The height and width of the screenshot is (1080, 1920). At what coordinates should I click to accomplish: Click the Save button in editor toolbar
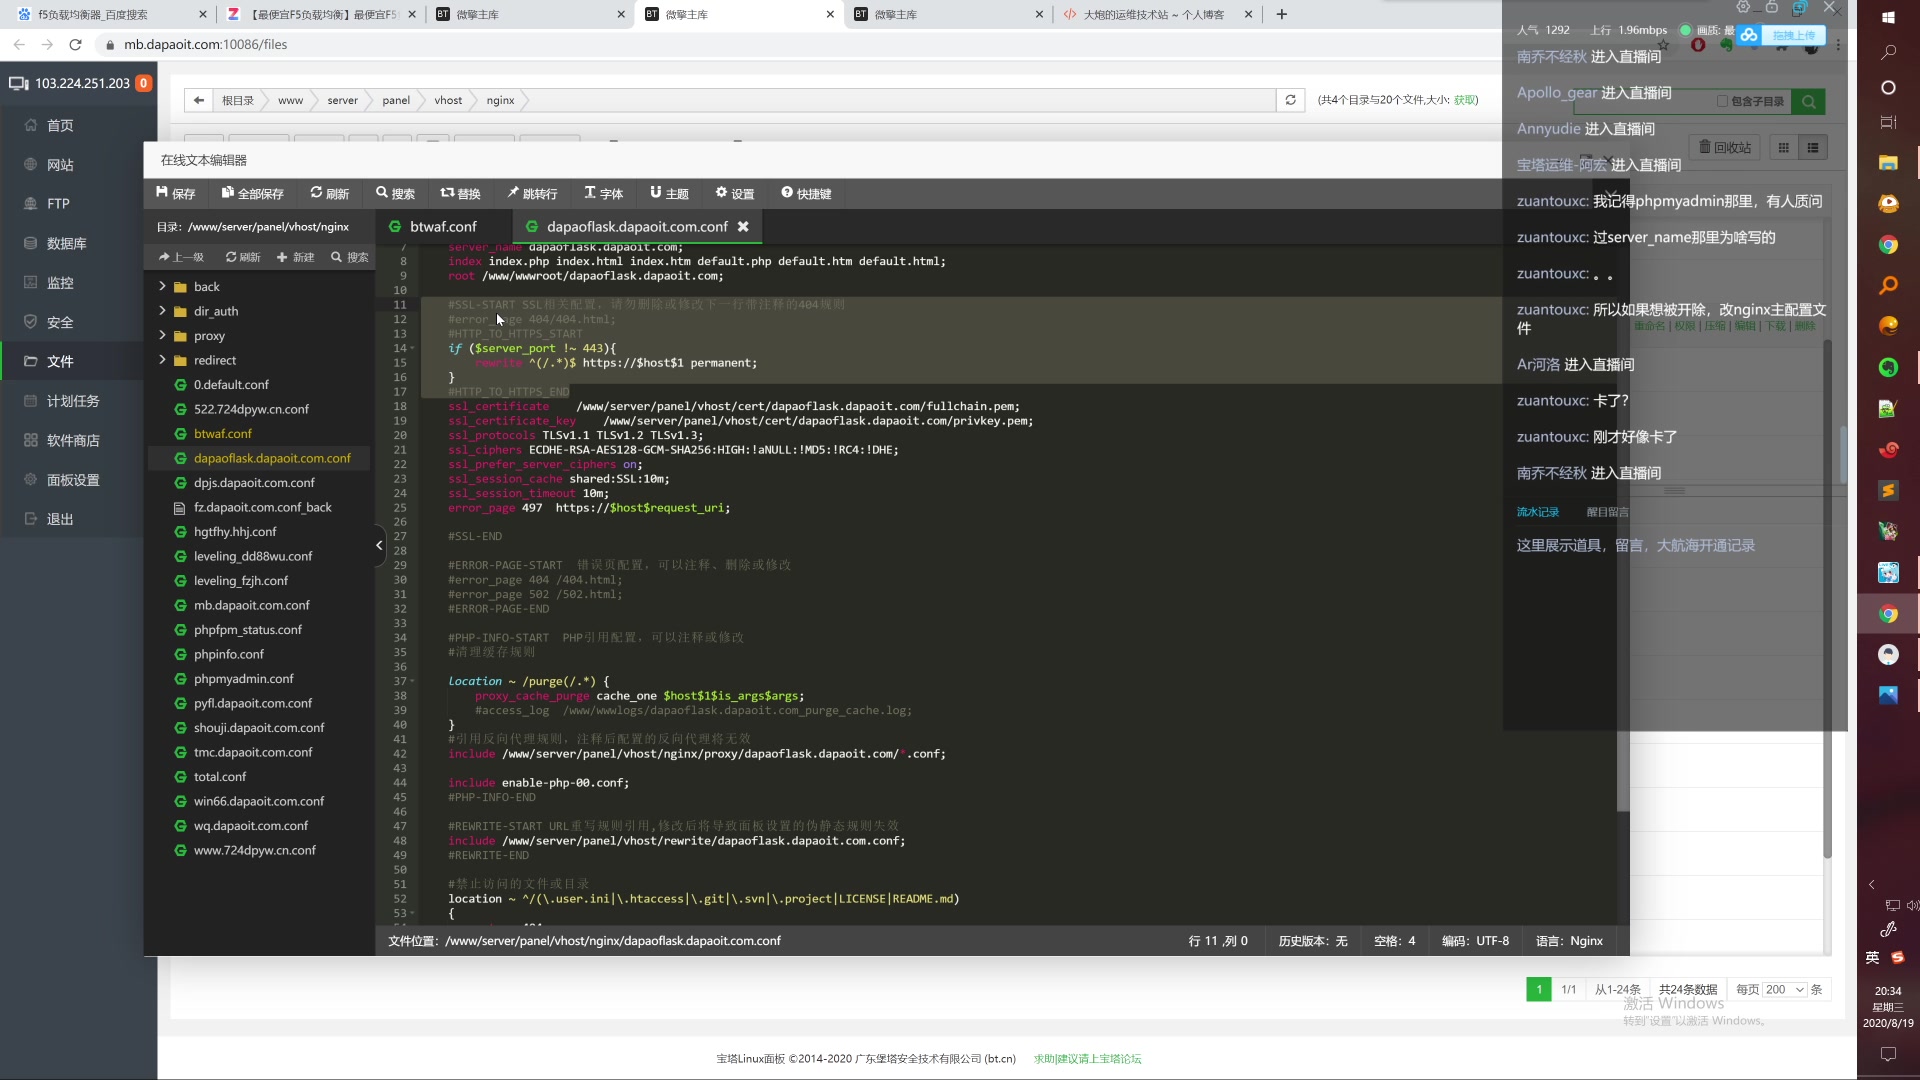pos(176,193)
